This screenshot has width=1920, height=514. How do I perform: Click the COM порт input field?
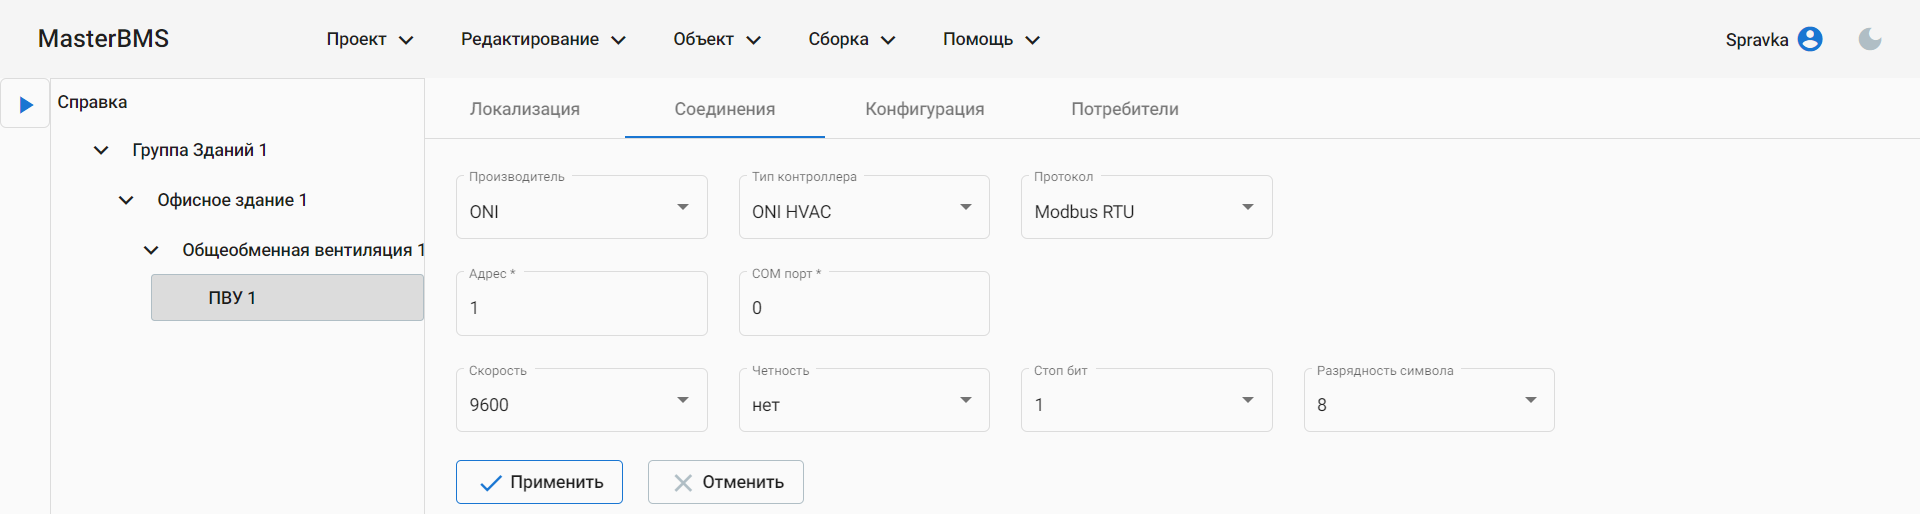[x=864, y=304]
